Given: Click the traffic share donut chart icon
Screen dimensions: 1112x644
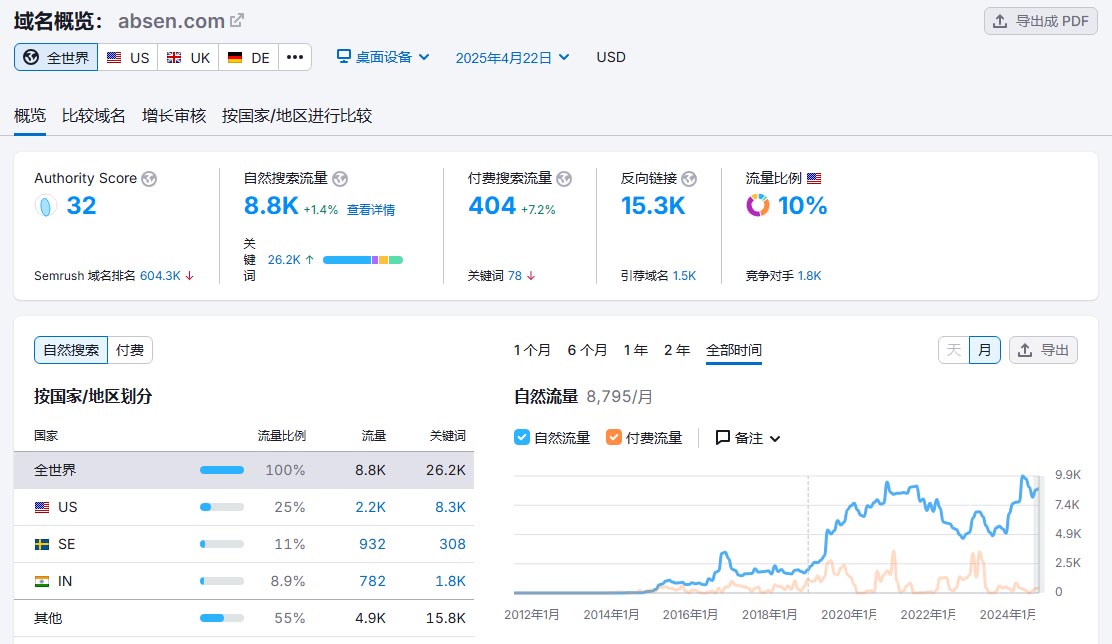Looking at the screenshot, I should point(757,206).
